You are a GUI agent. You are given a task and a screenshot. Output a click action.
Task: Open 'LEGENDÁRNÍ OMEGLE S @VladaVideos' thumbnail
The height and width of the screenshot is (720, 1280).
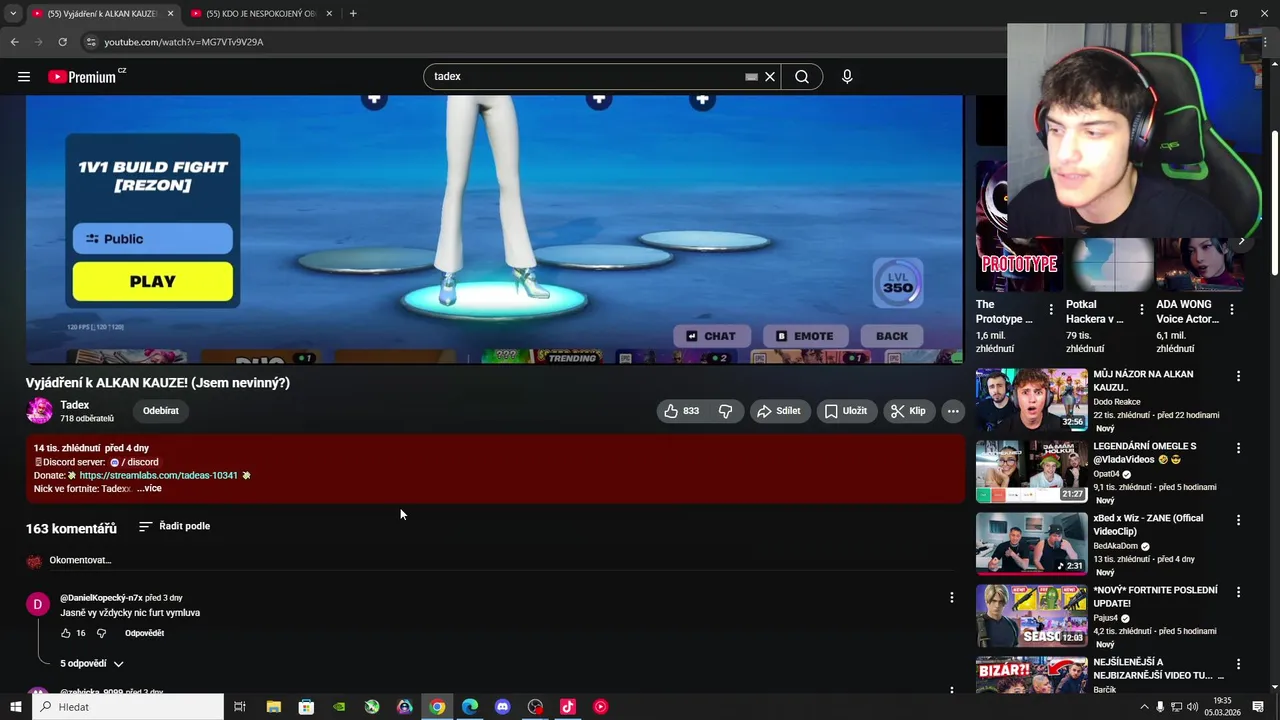[1031, 471]
